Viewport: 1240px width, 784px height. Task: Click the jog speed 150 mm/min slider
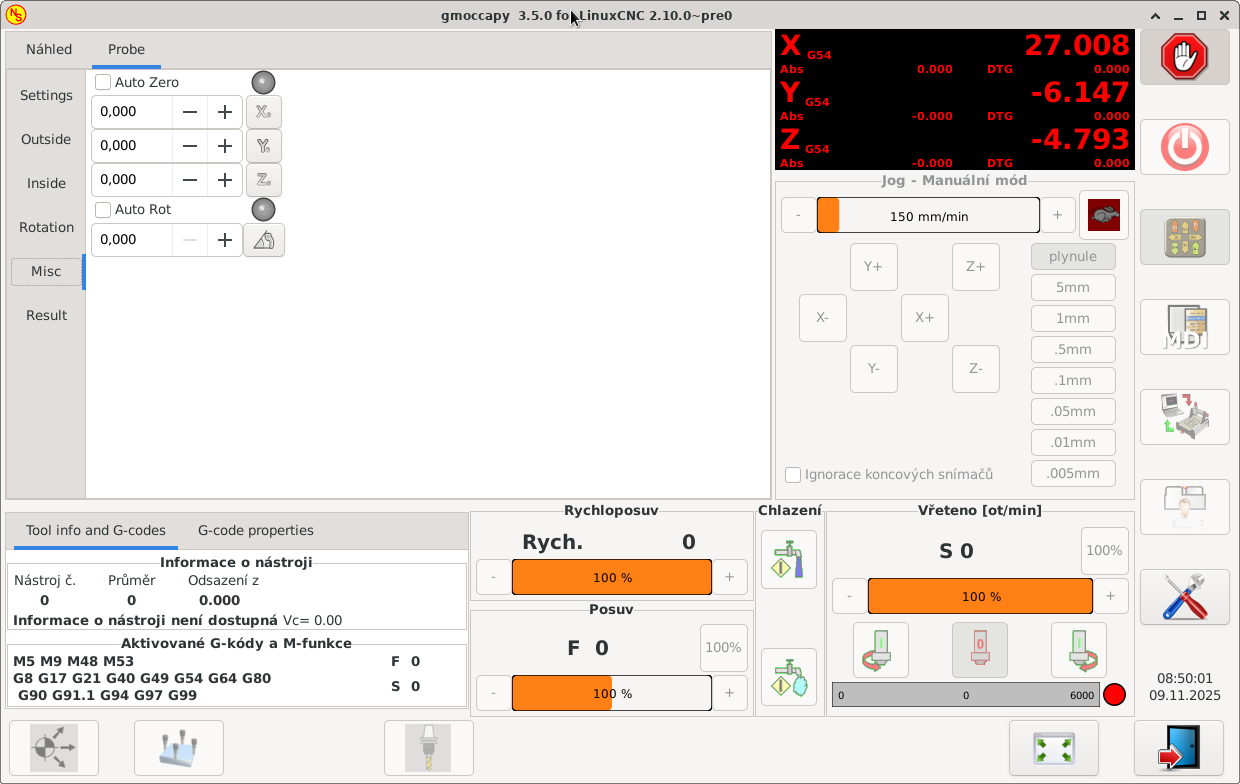(x=928, y=216)
